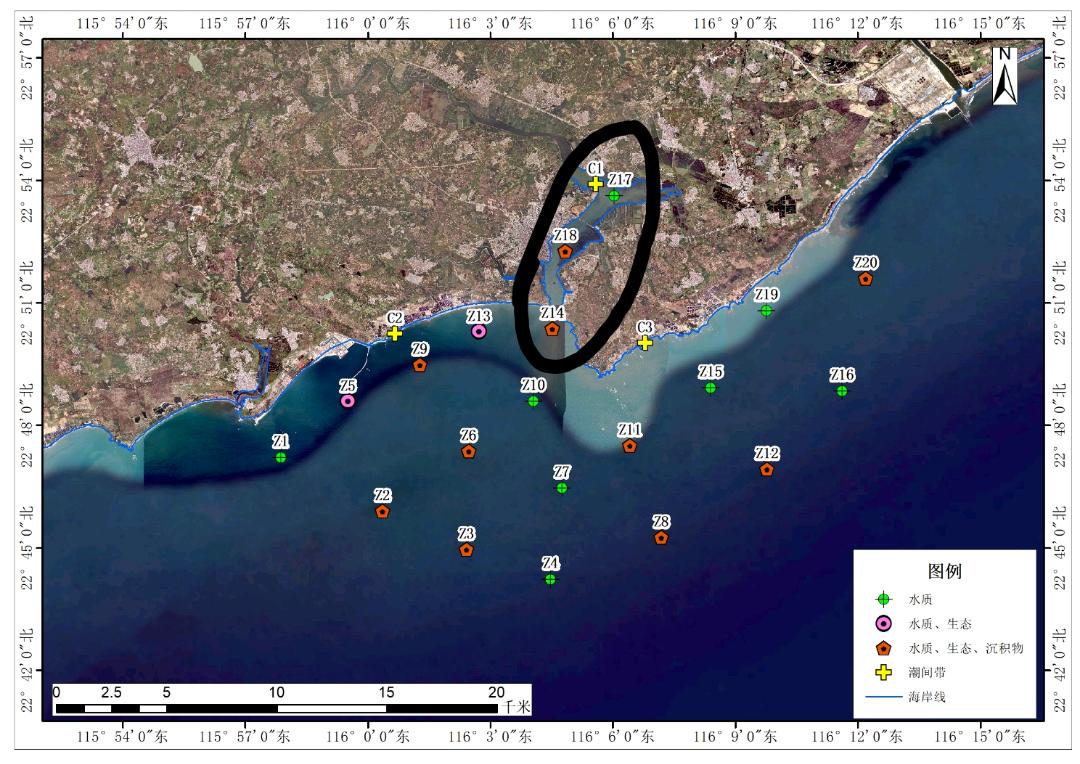Viewport: 1080px width, 764px height.
Task: Click the Z20 station text label
Action: pos(866,262)
